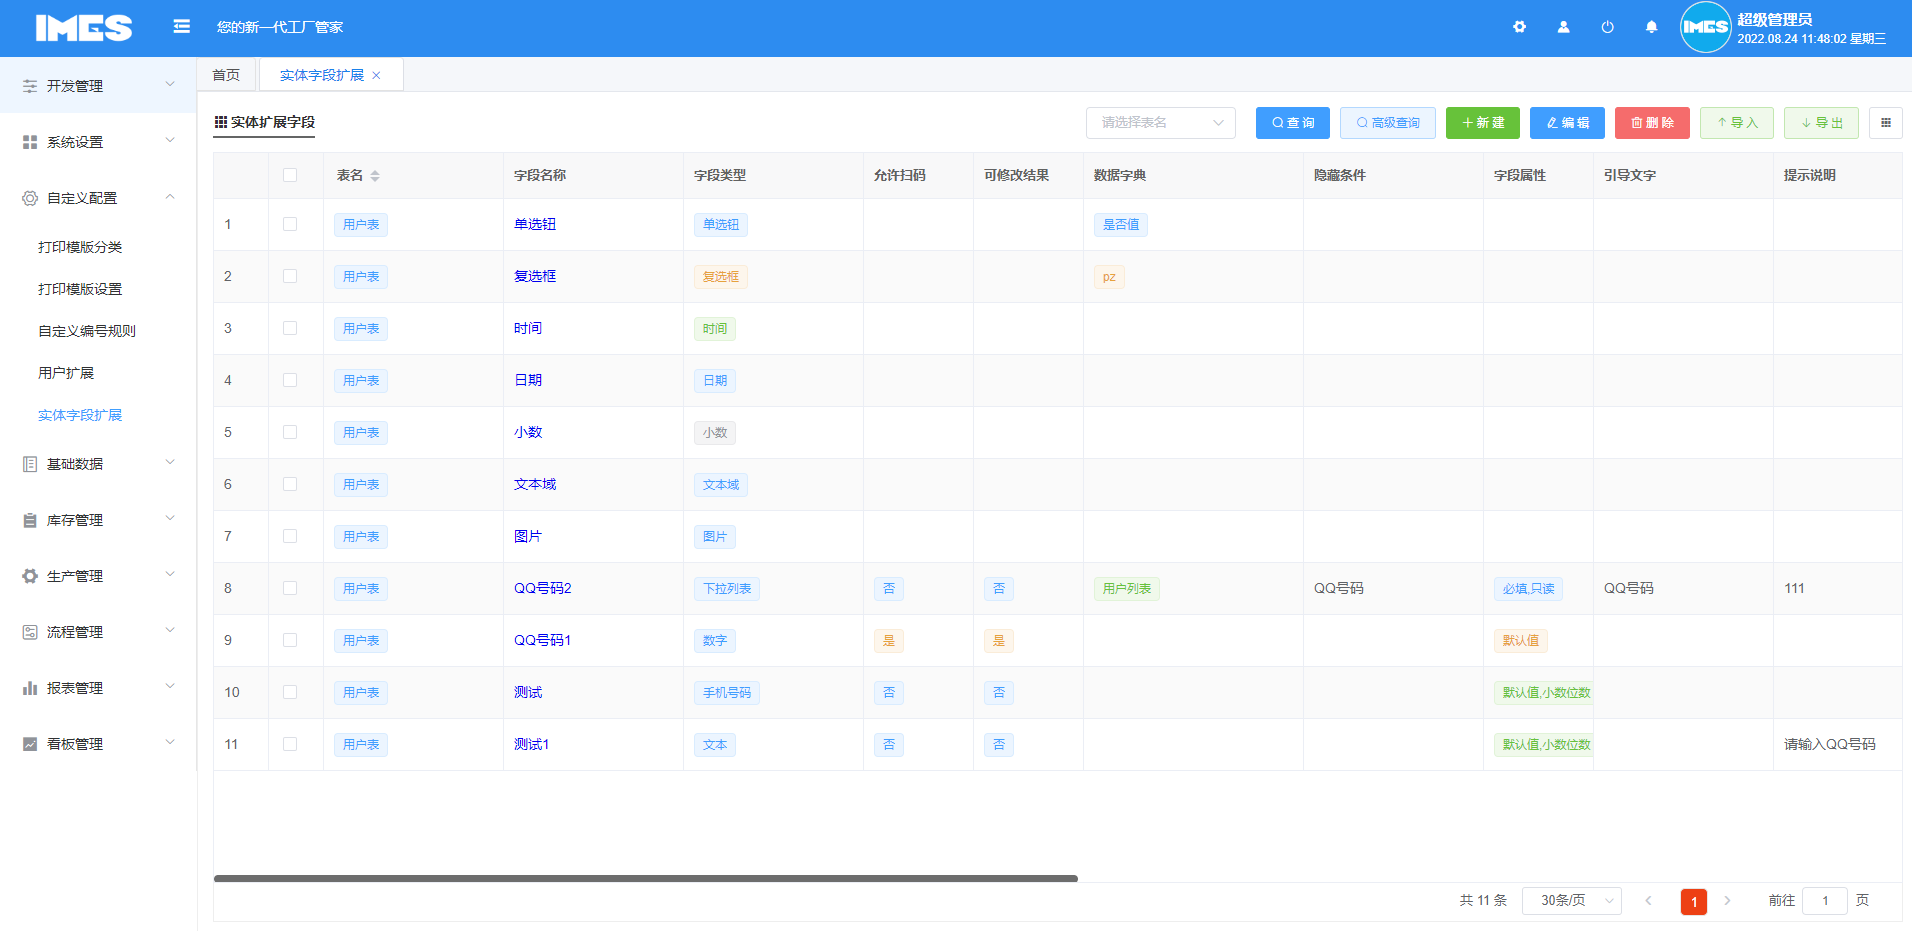1912x931 pixels.
Task: Click the 高级查询 button
Action: [x=1388, y=123]
